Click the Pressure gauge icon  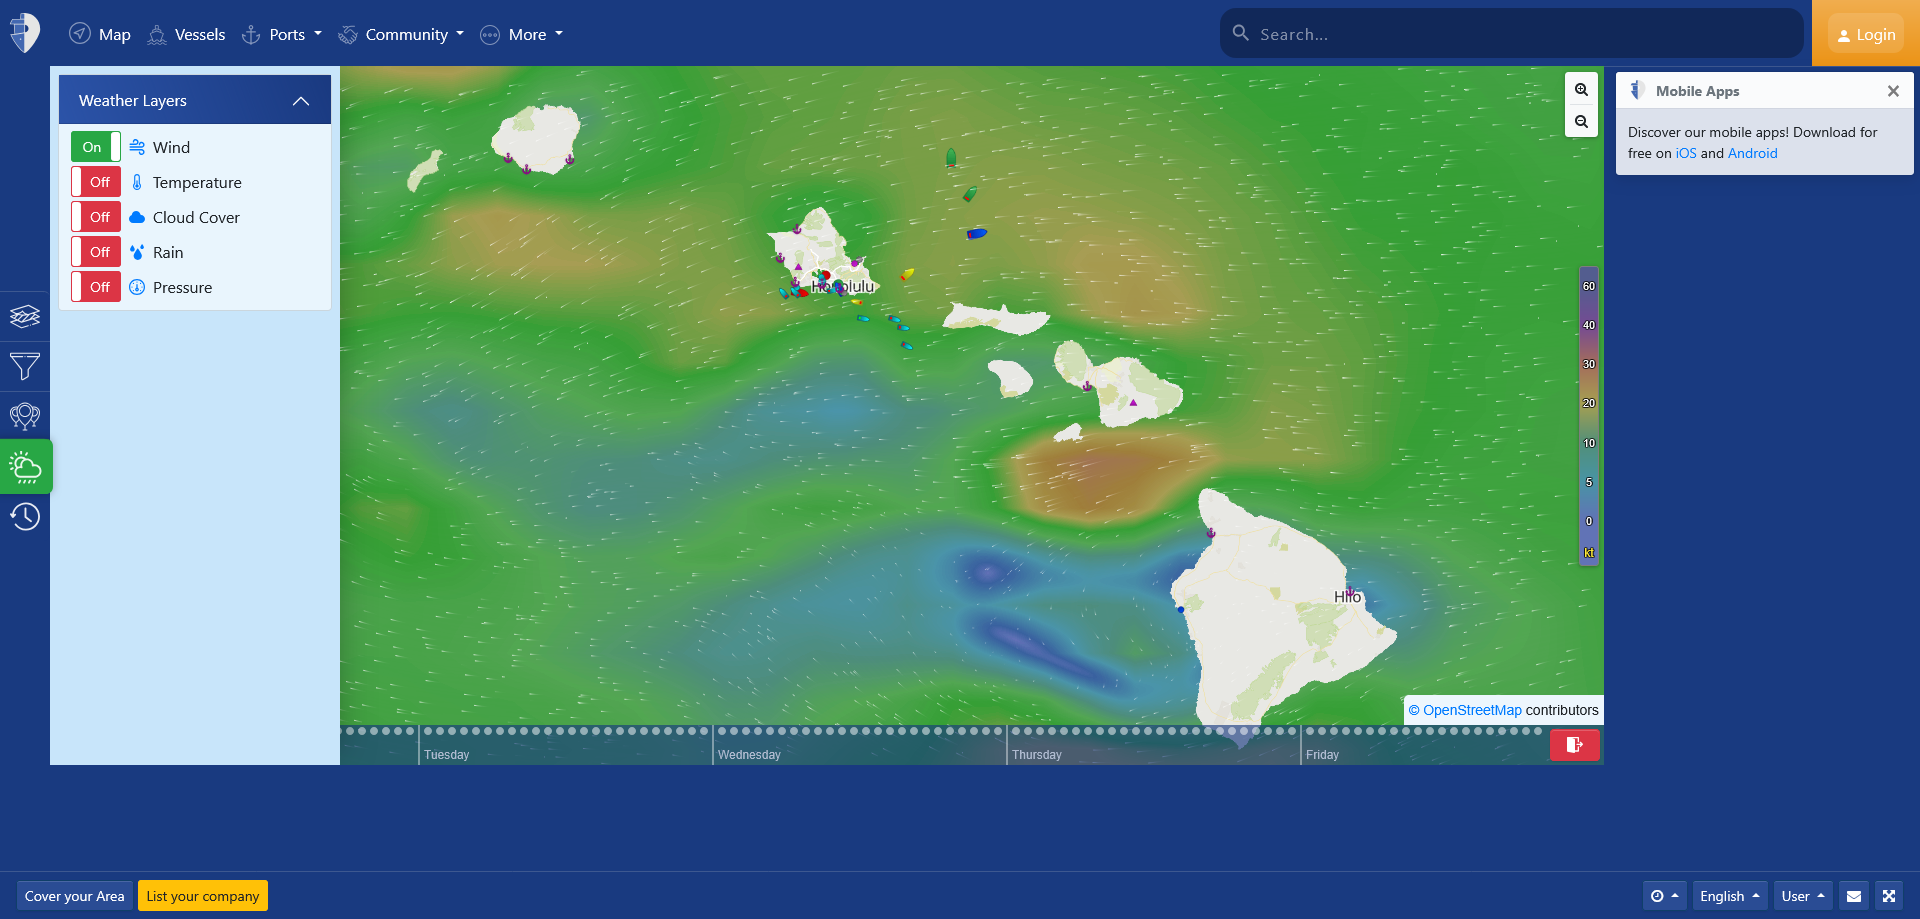point(137,287)
